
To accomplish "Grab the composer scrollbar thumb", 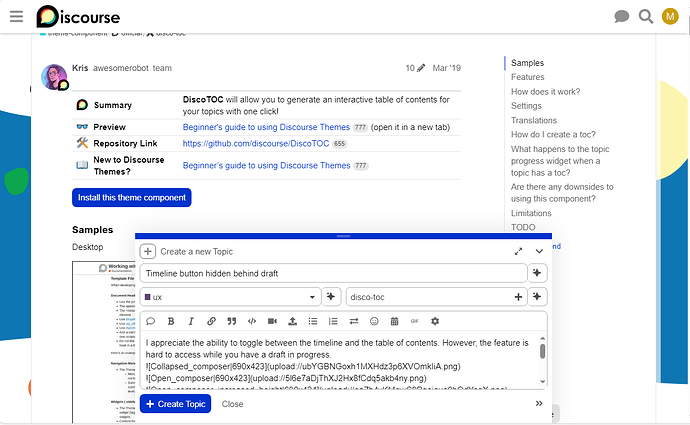I will pos(543,351).
